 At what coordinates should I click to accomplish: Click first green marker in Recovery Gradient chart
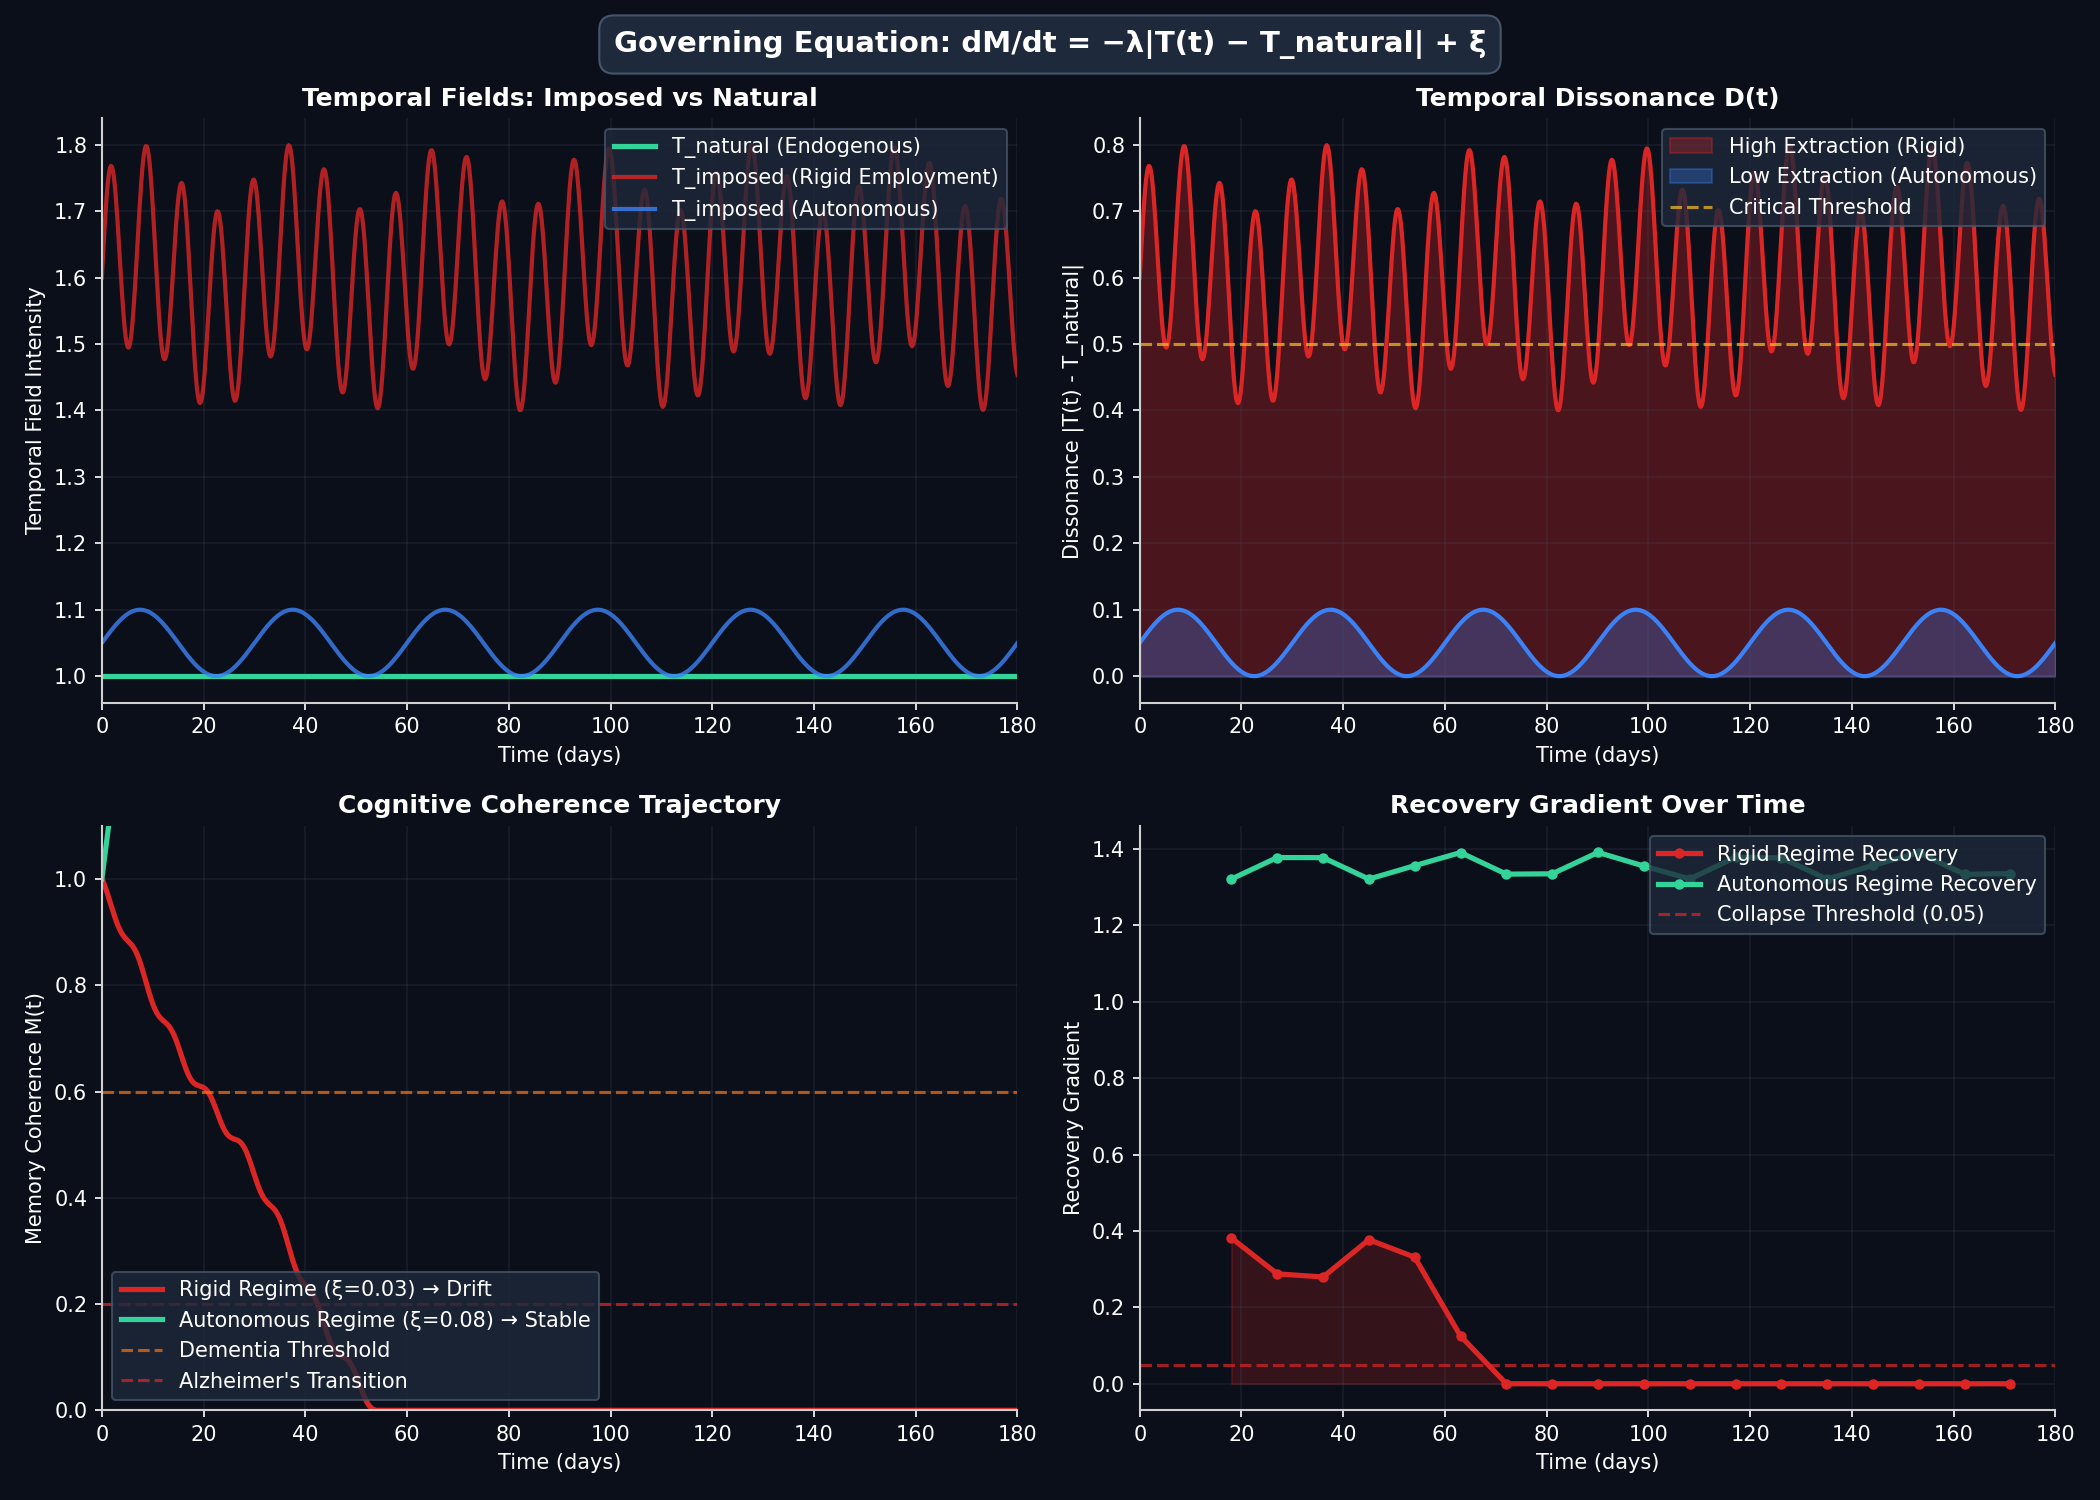coord(1231,879)
